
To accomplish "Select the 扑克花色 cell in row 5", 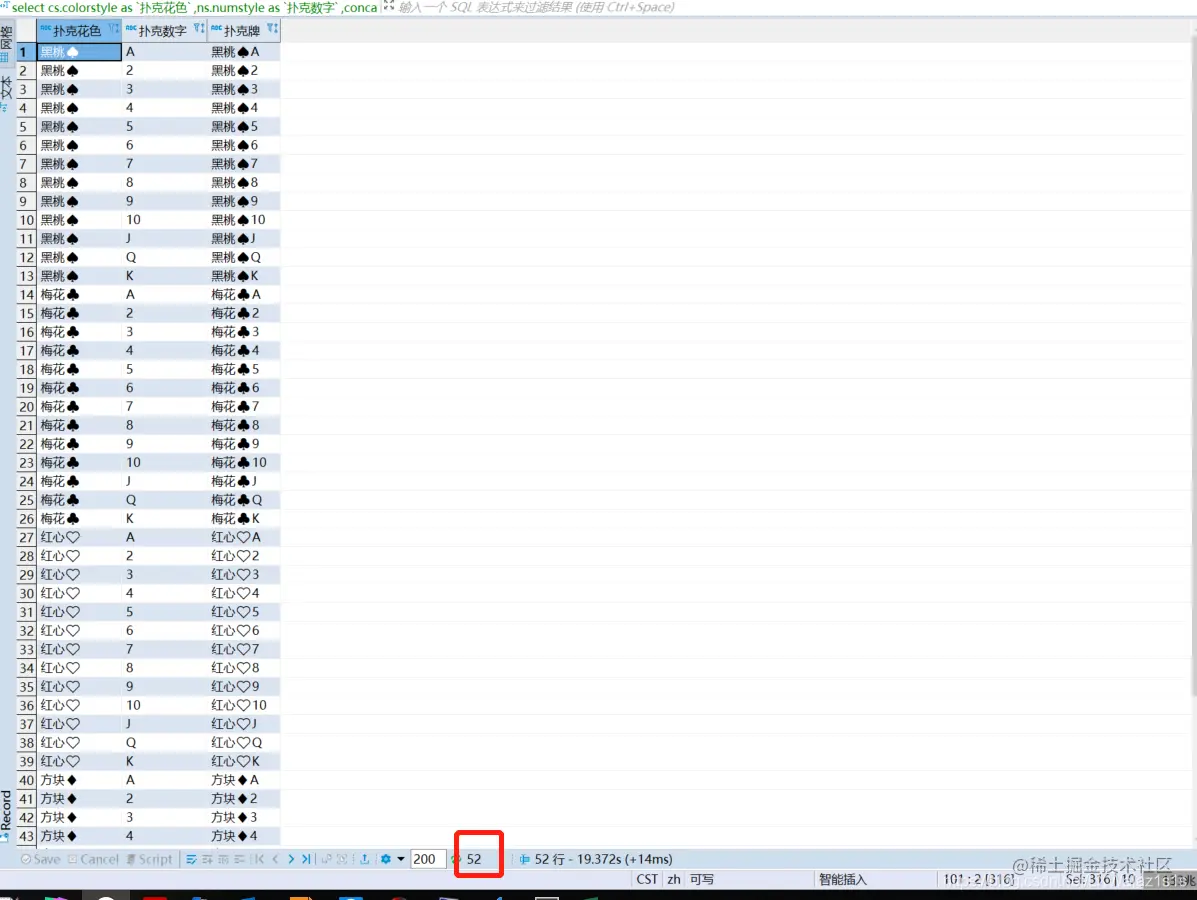I will tap(79, 127).
